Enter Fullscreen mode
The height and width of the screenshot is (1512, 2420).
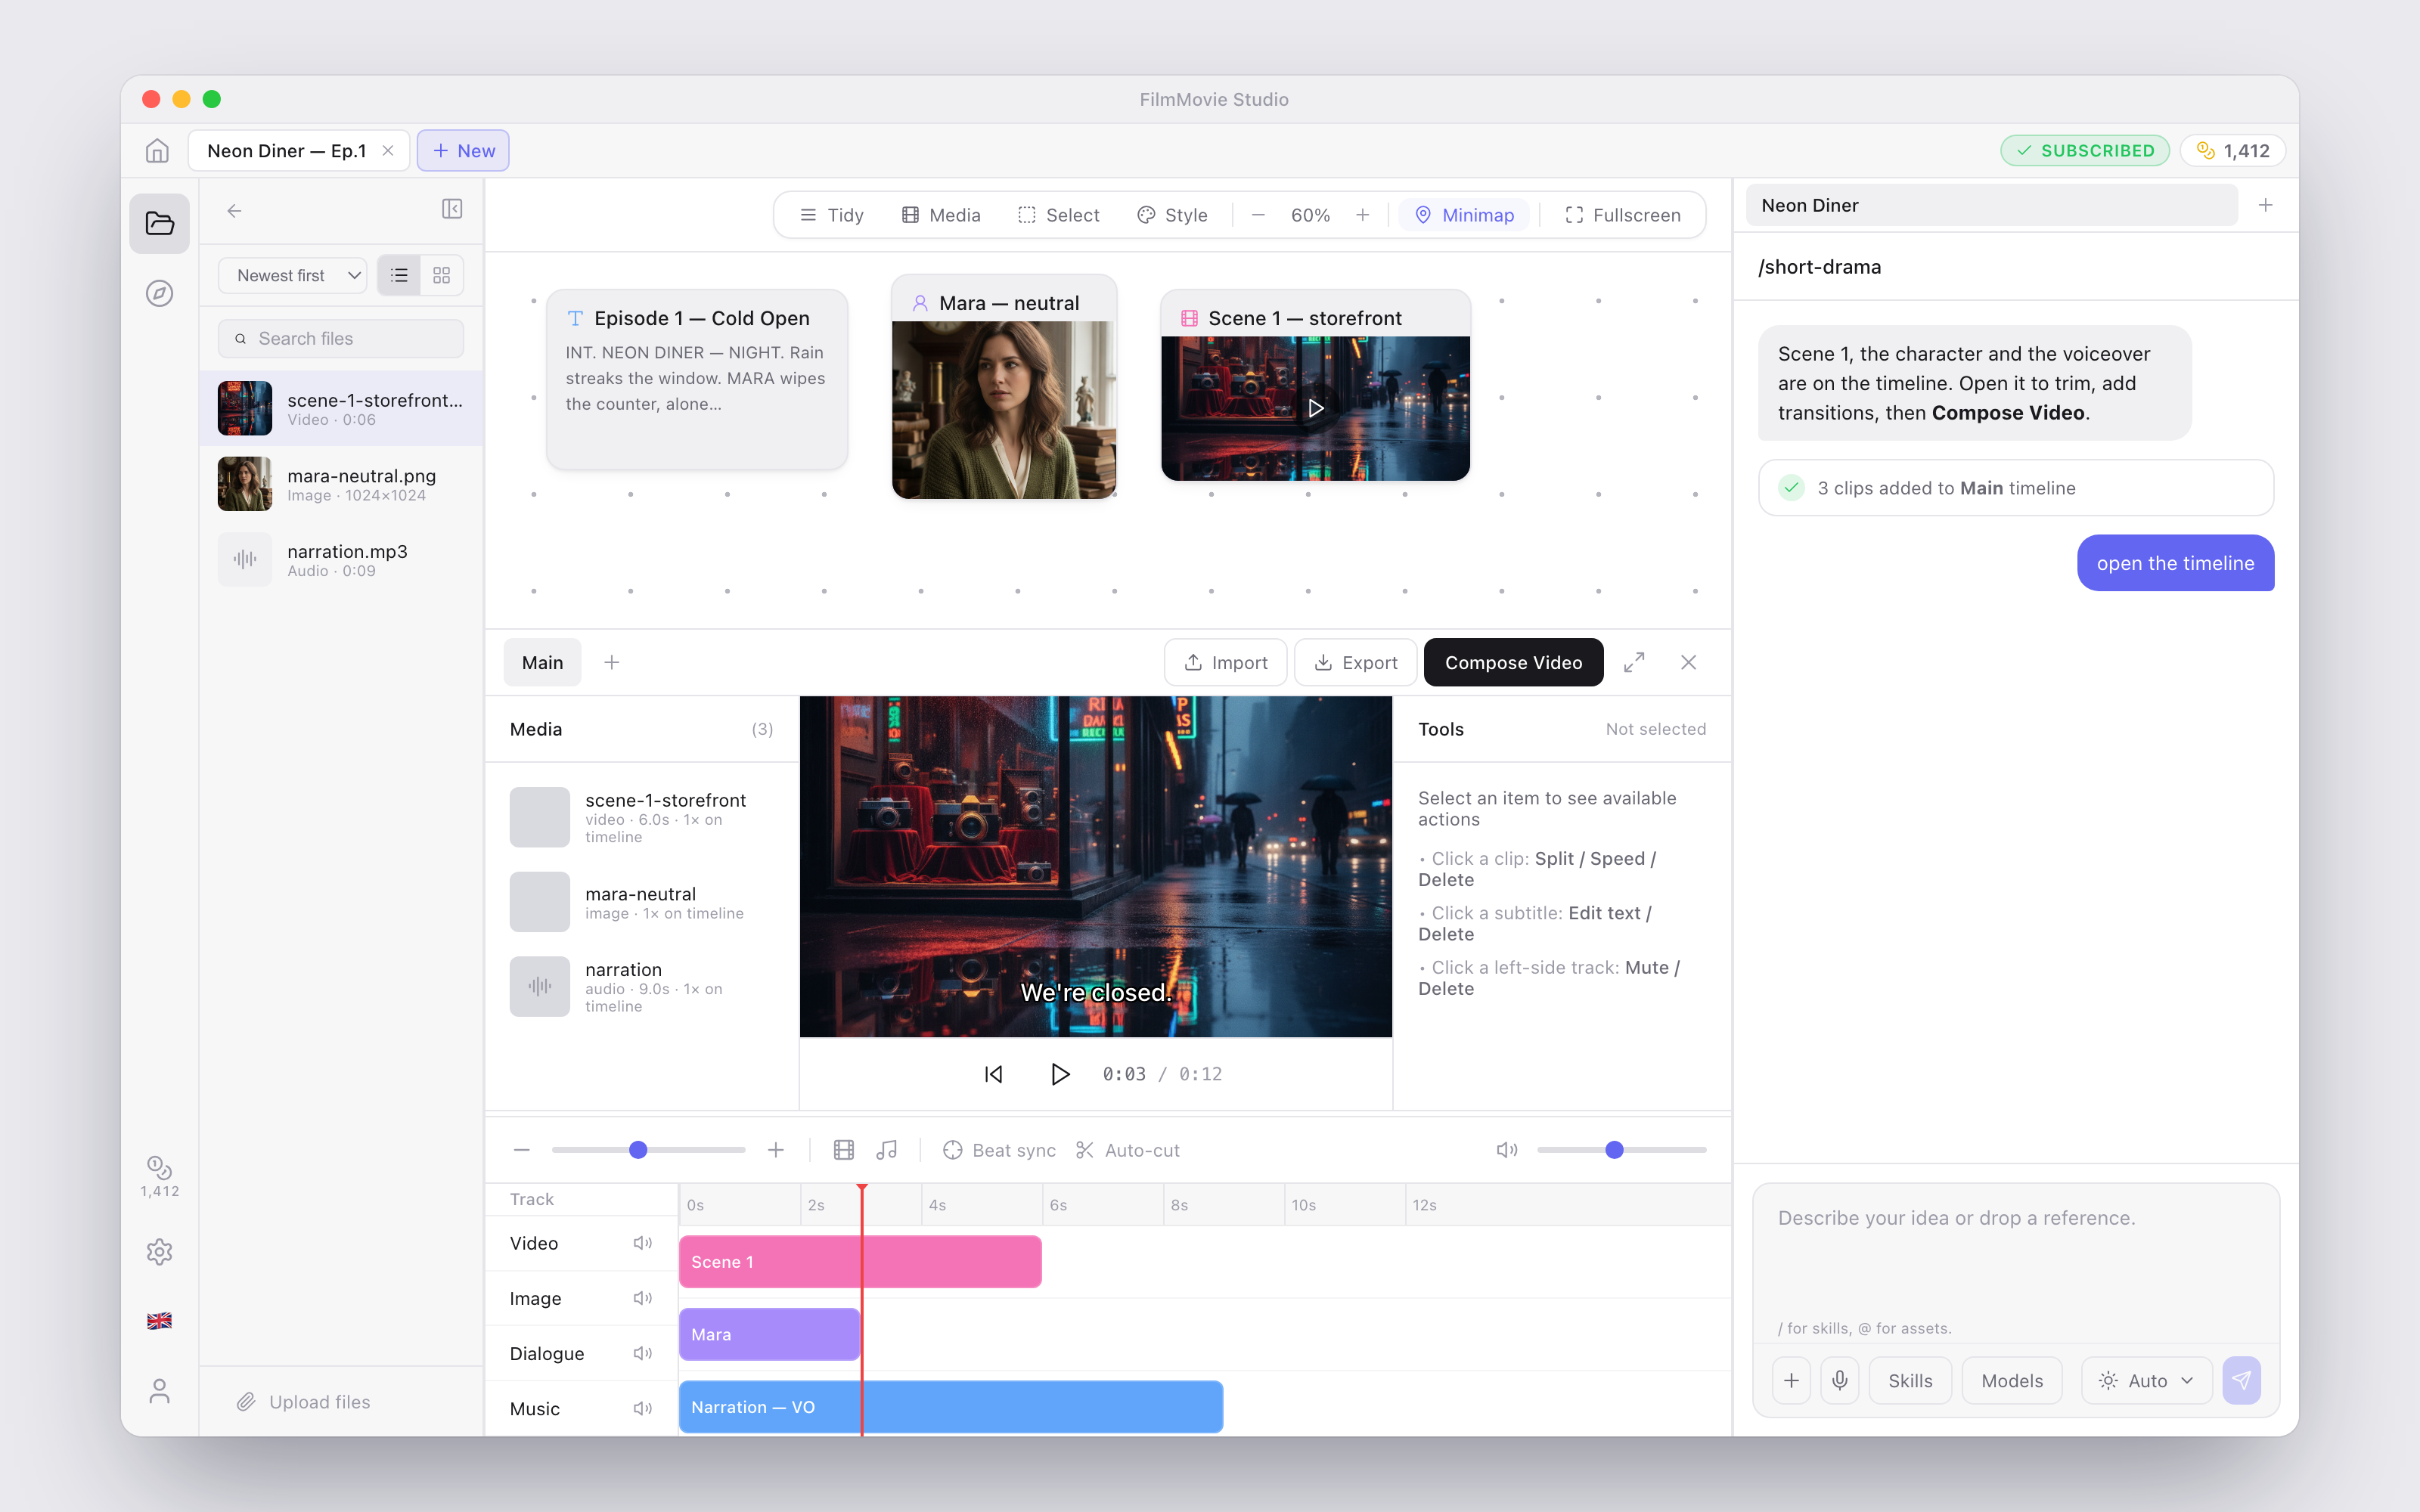pyautogui.click(x=1622, y=215)
